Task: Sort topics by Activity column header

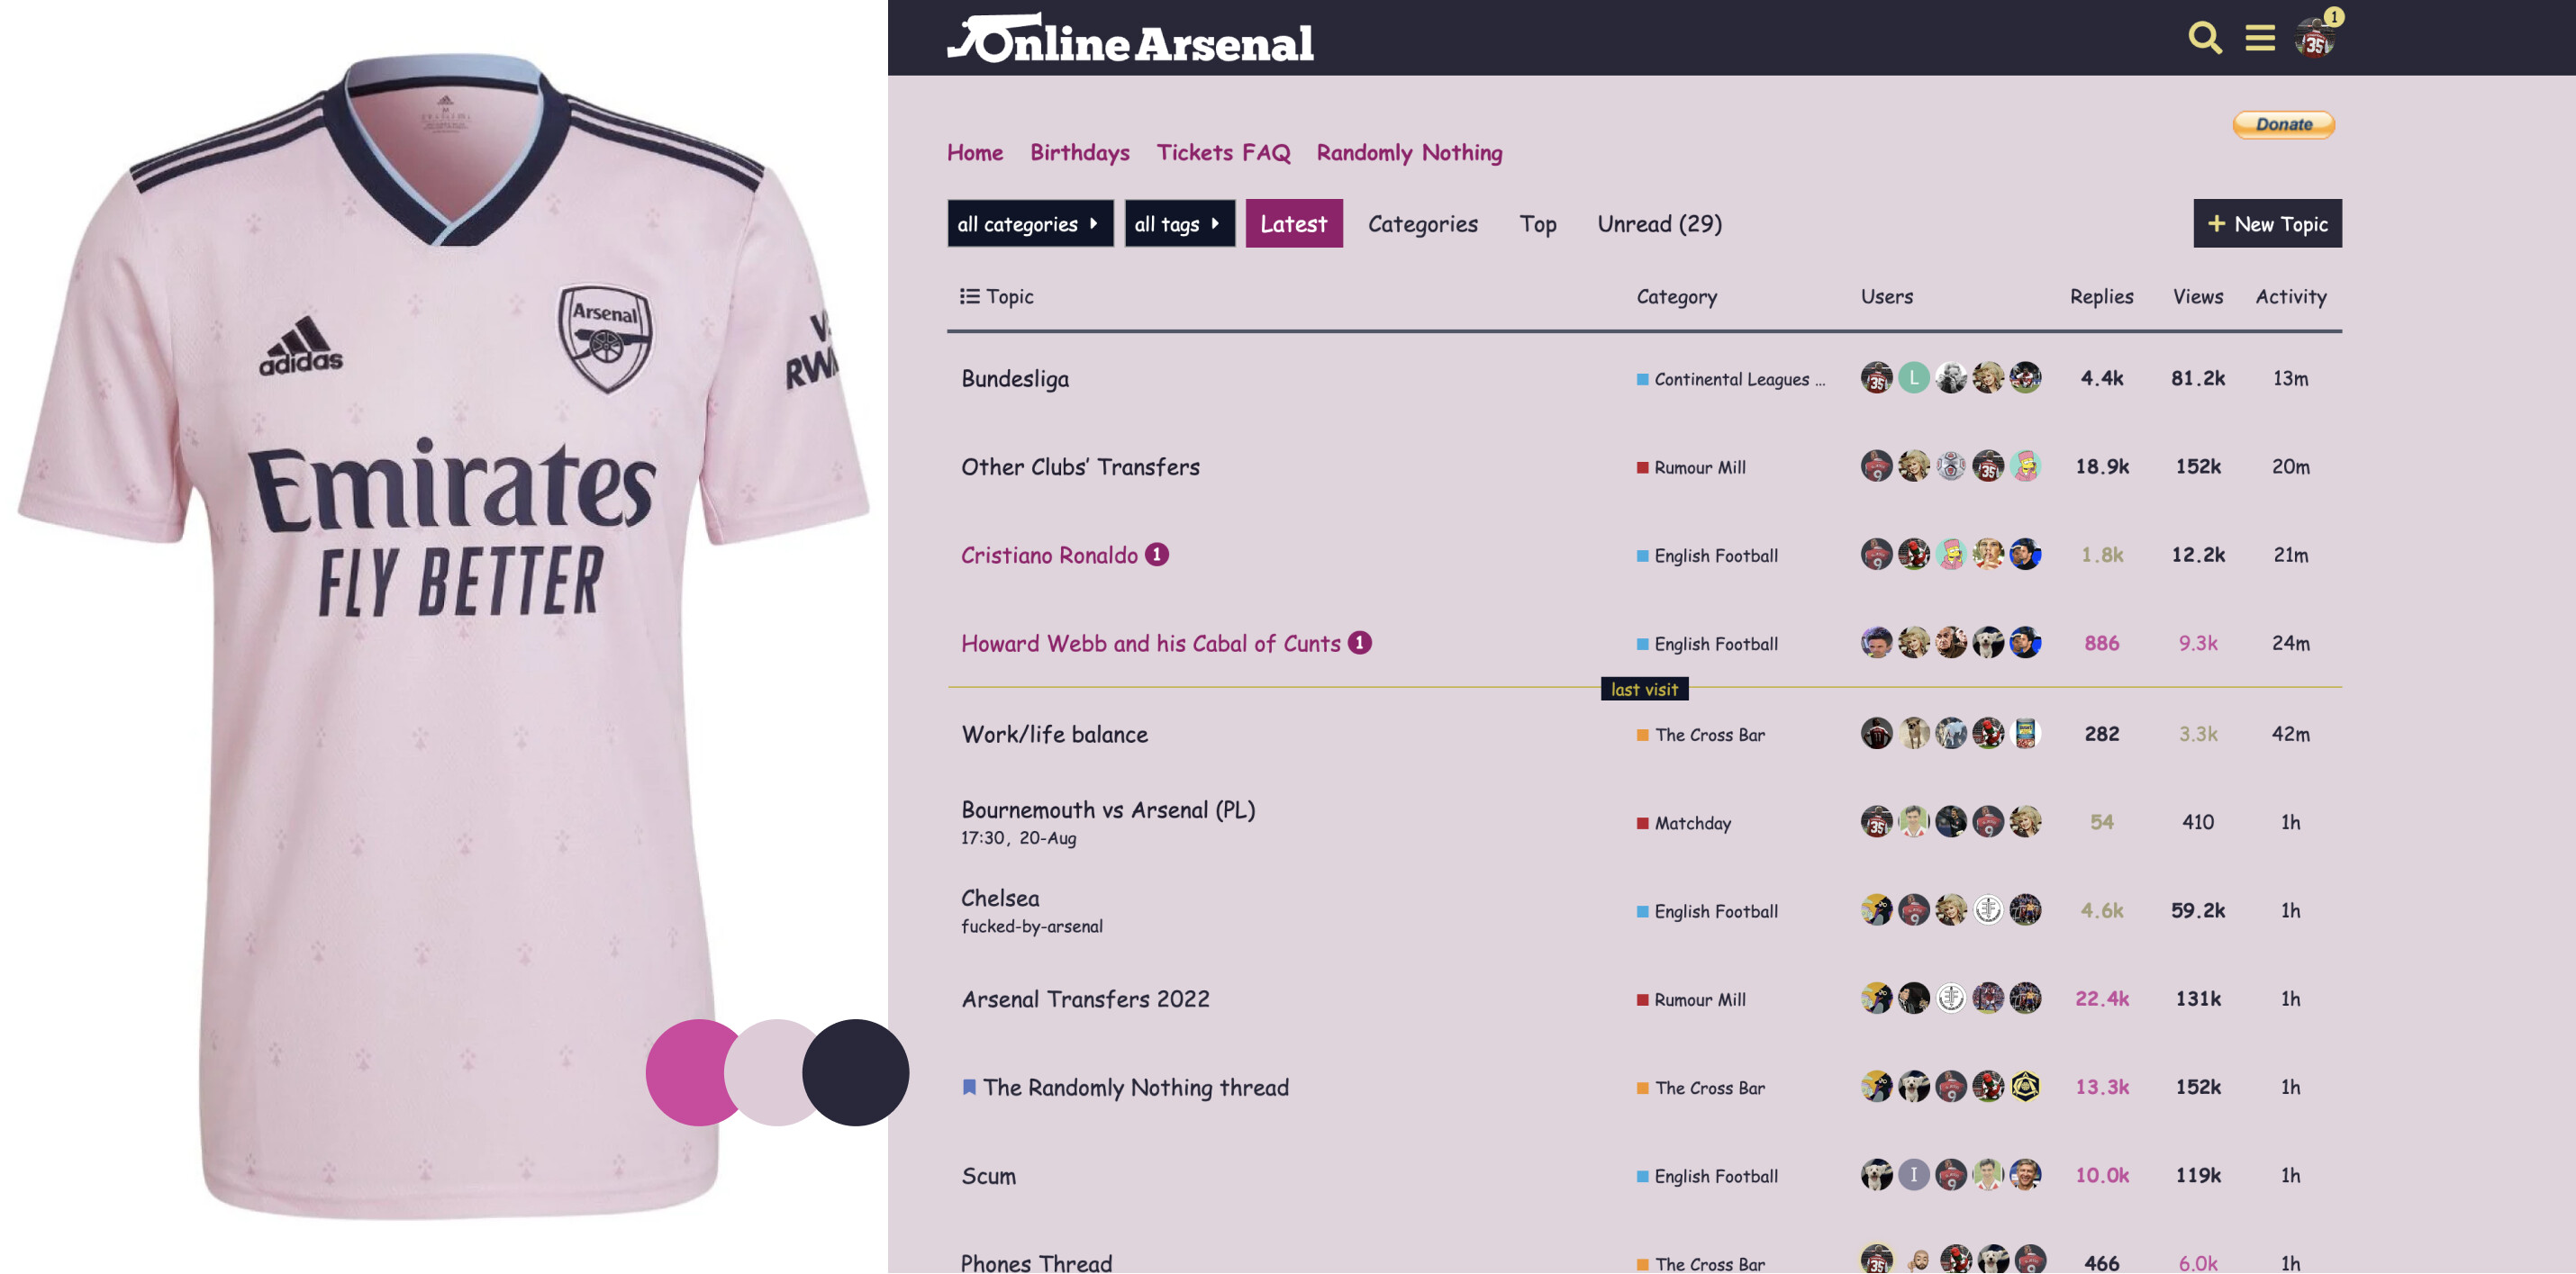Action: (2290, 296)
